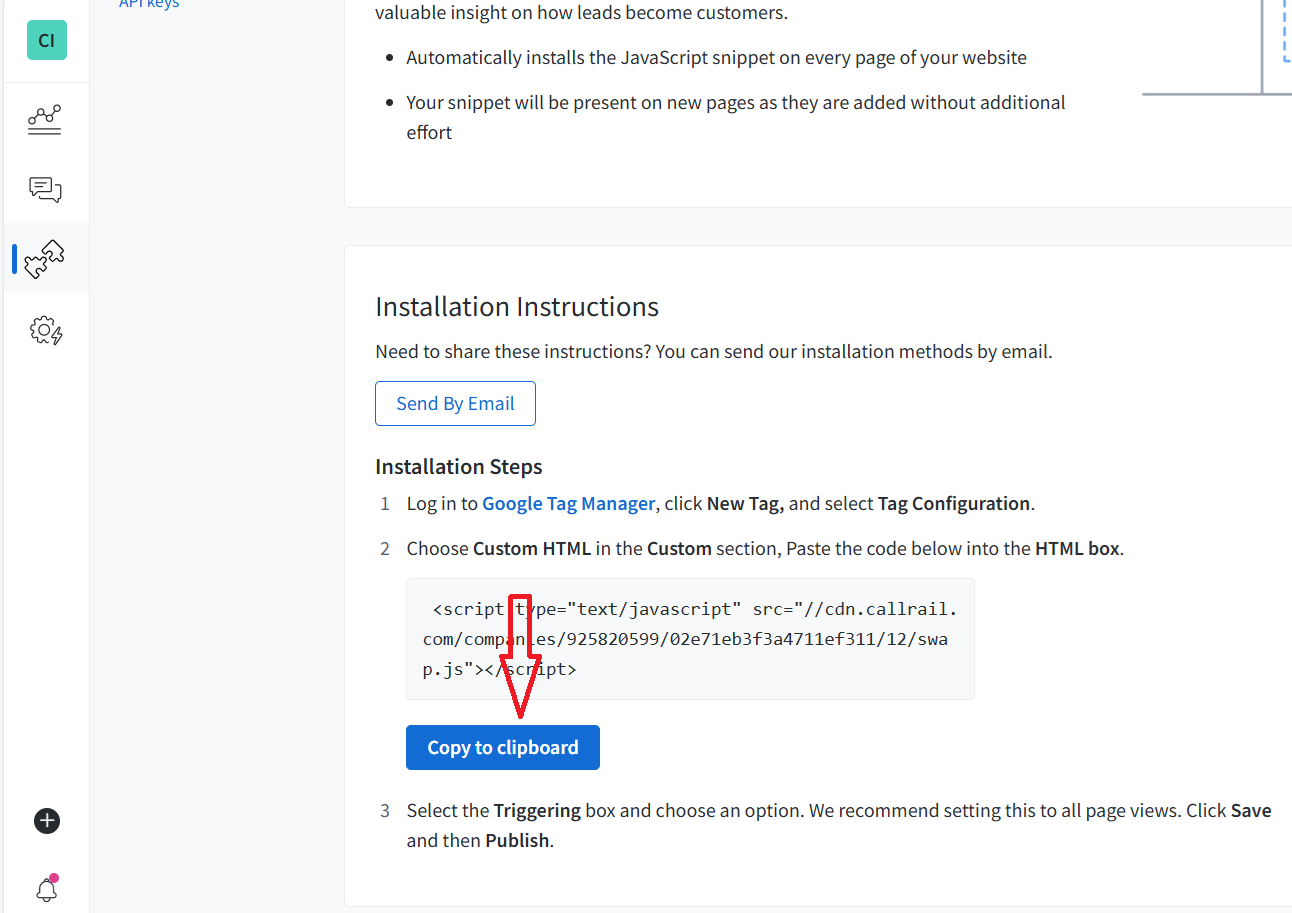This screenshot has height=913, width=1292.
Task: Open the analytics chart icon in sidebar
Action: coord(45,120)
